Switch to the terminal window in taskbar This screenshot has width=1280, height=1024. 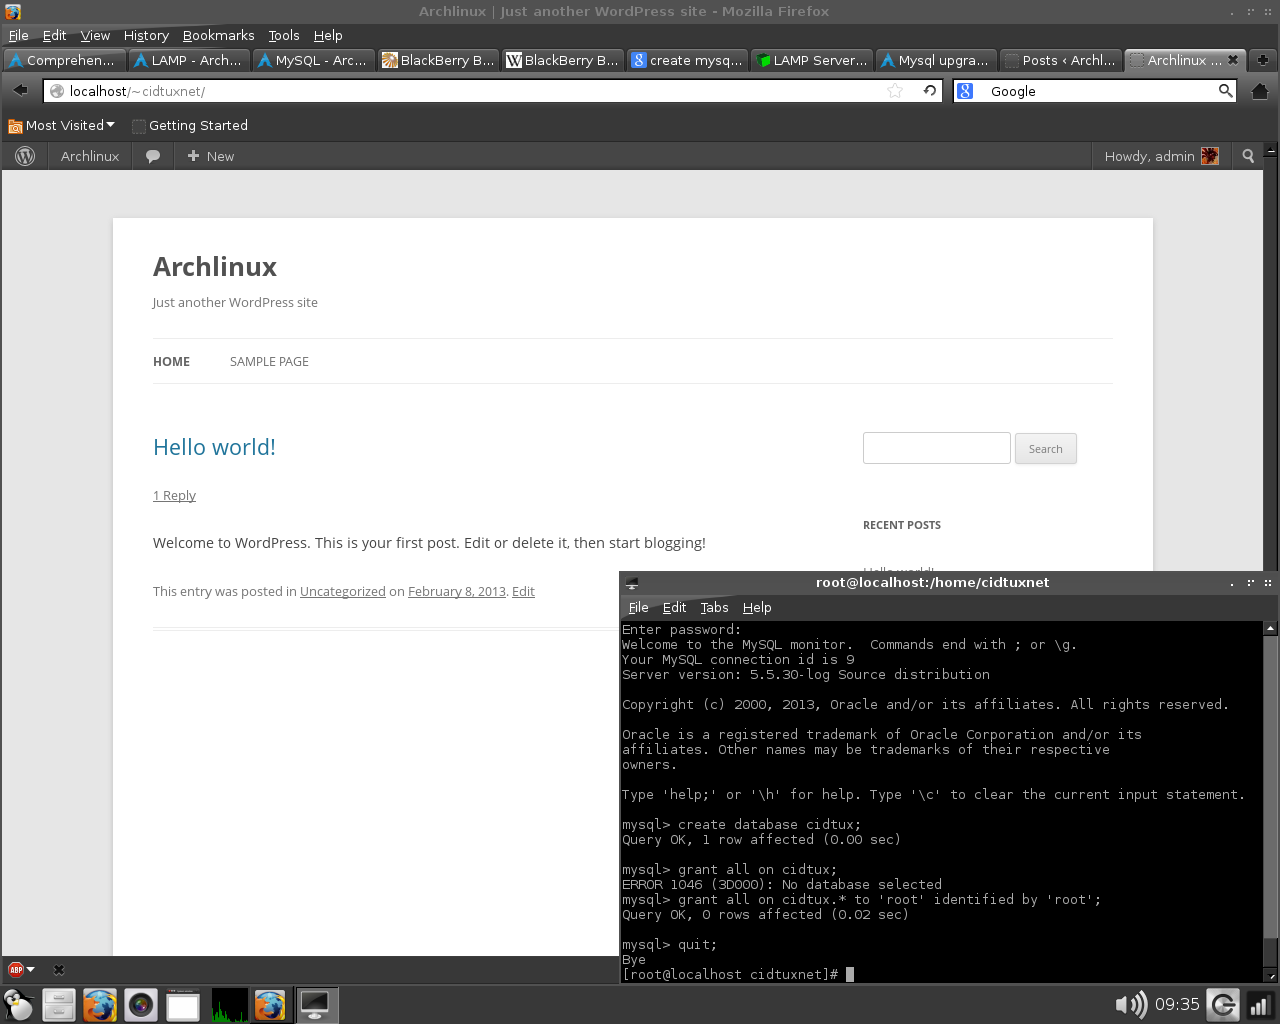click(x=316, y=1004)
